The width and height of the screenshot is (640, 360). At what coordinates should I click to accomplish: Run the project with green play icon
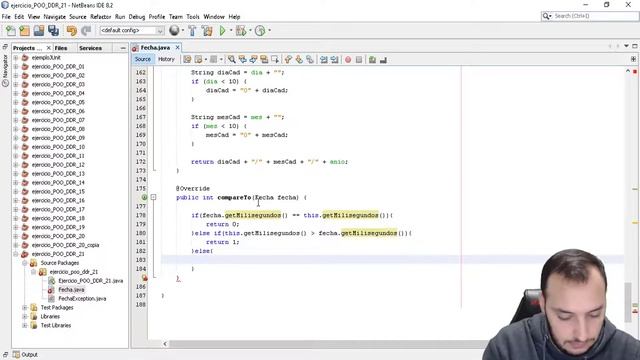(x=222, y=31)
